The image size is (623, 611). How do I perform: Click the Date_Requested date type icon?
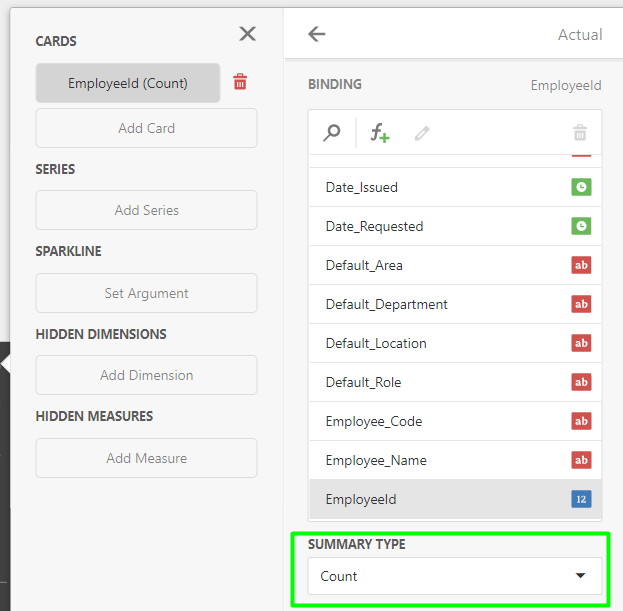coord(581,226)
